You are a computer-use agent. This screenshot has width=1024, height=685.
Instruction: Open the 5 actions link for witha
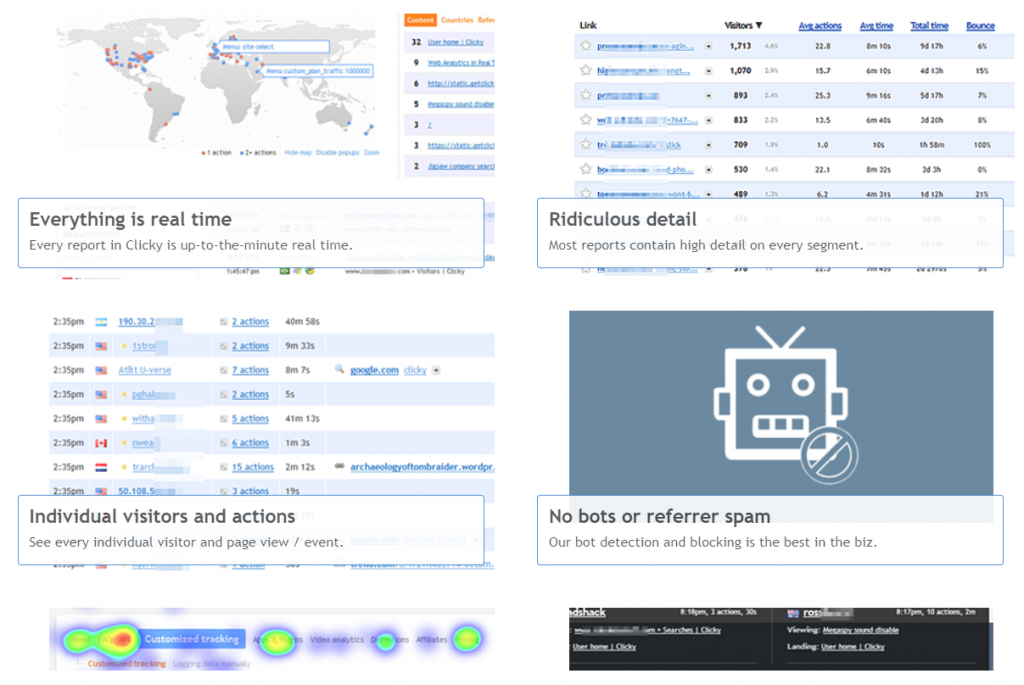point(250,419)
